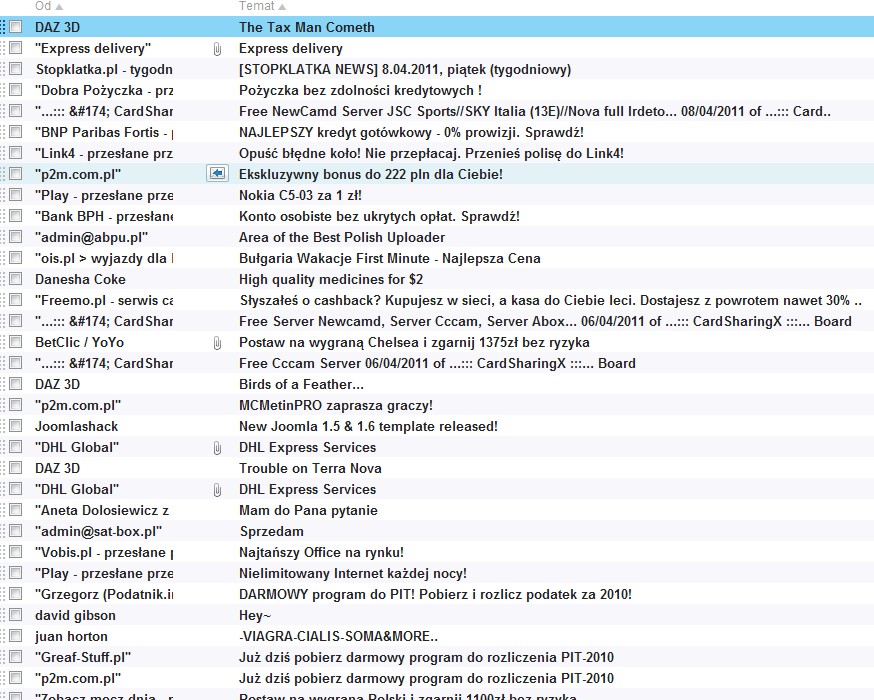Open Free NewCamd Server JSC Sports message
Screen dimensions: 874x700
(x=535, y=111)
